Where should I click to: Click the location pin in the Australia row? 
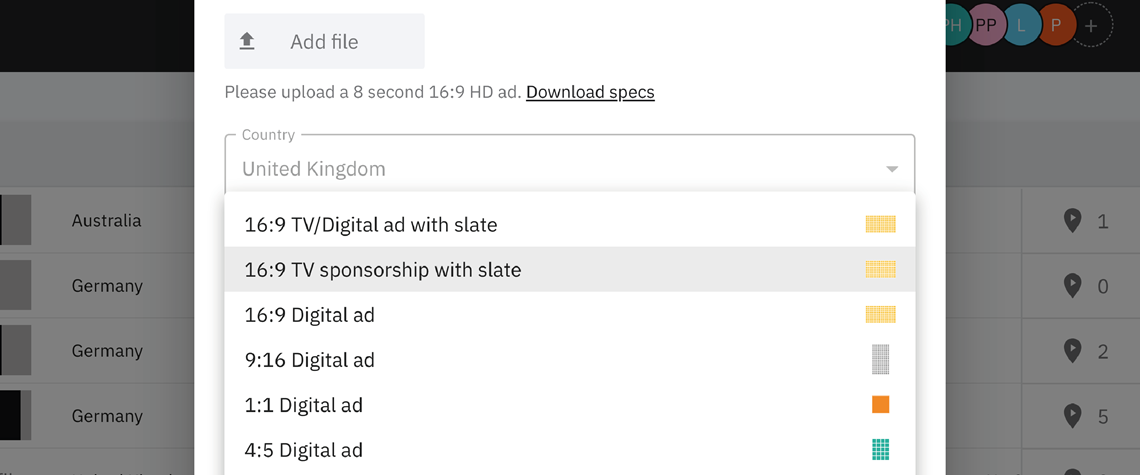pyautogui.click(x=1072, y=220)
